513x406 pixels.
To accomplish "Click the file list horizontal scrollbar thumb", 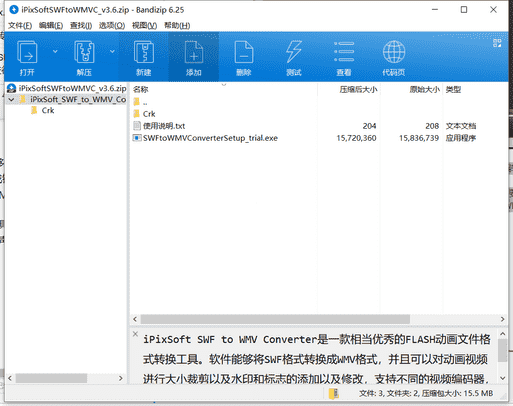I will click(x=275, y=319).
